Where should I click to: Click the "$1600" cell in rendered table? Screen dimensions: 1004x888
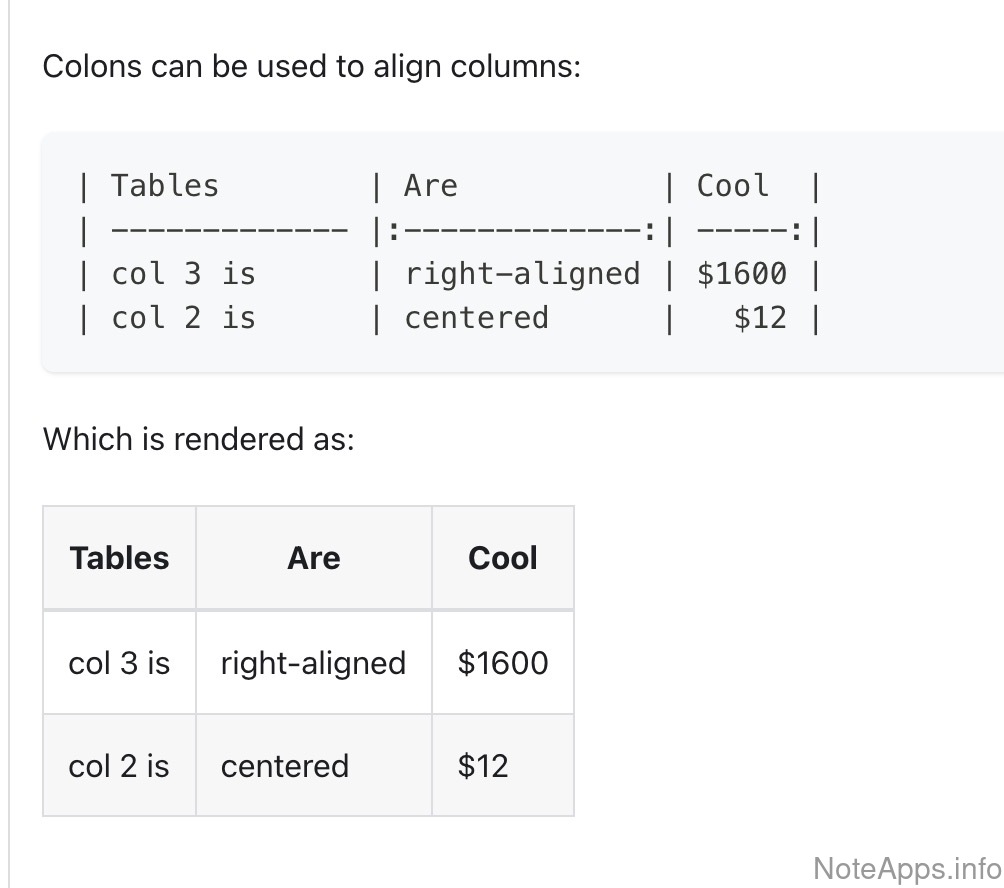(x=502, y=663)
